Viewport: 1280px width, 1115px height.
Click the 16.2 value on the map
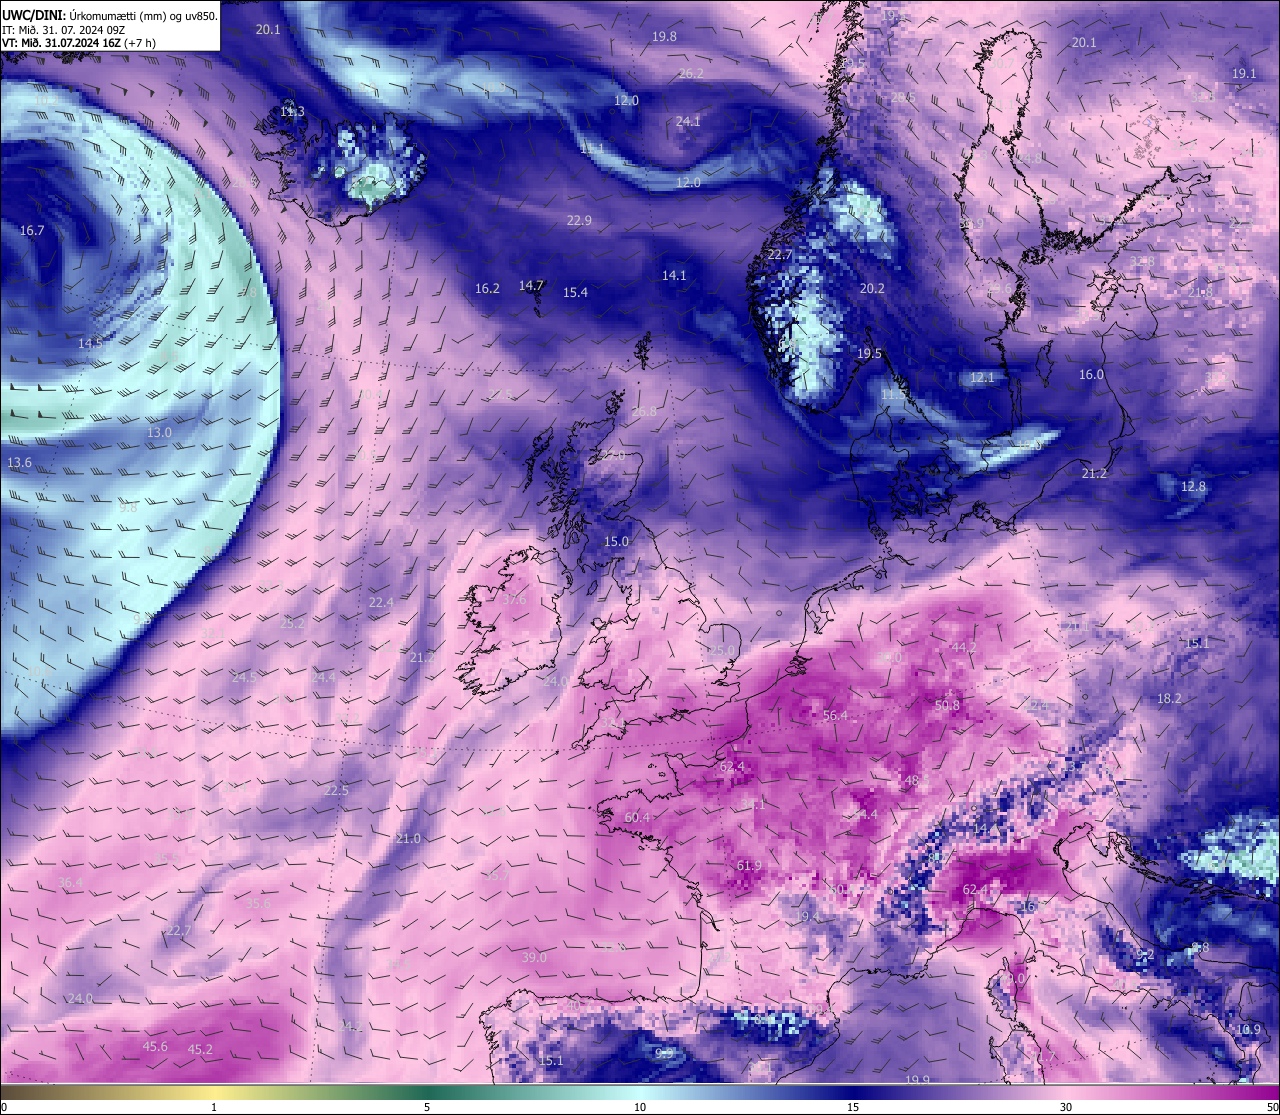[487, 289]
